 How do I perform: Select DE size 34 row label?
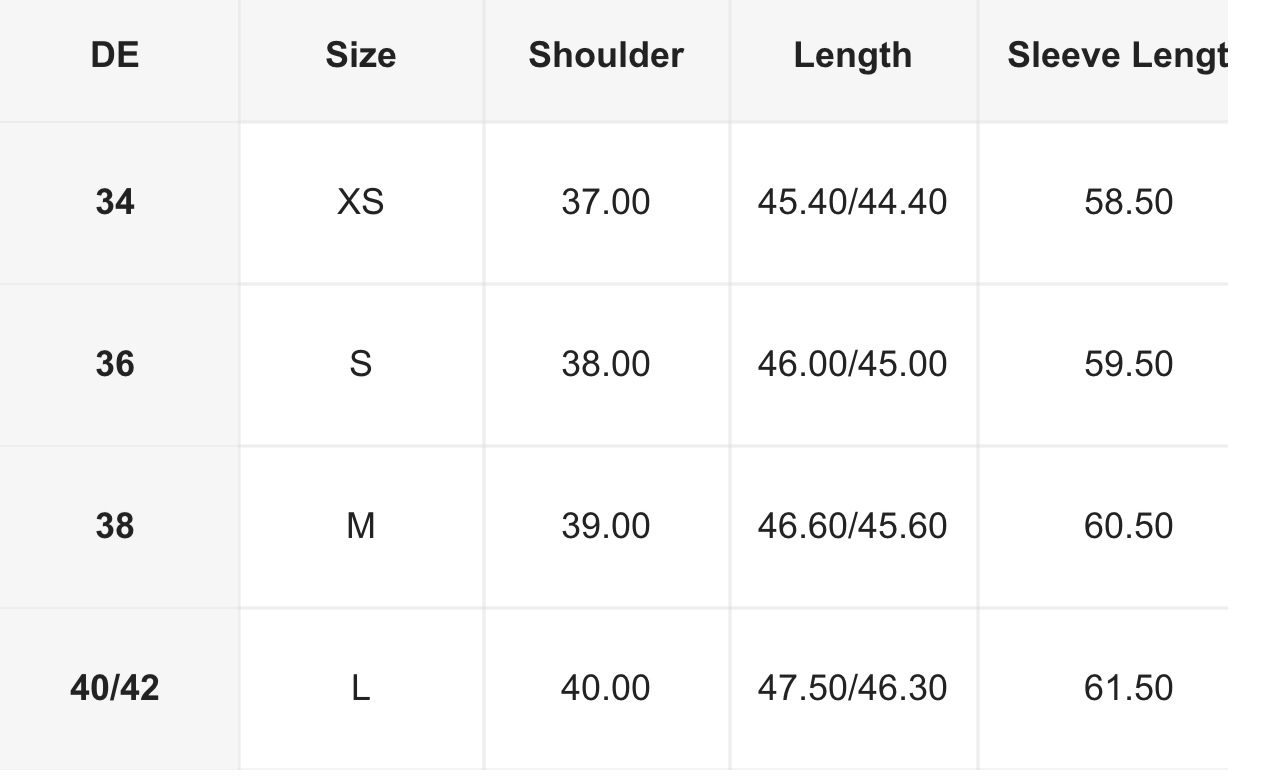tap(115, 203)
